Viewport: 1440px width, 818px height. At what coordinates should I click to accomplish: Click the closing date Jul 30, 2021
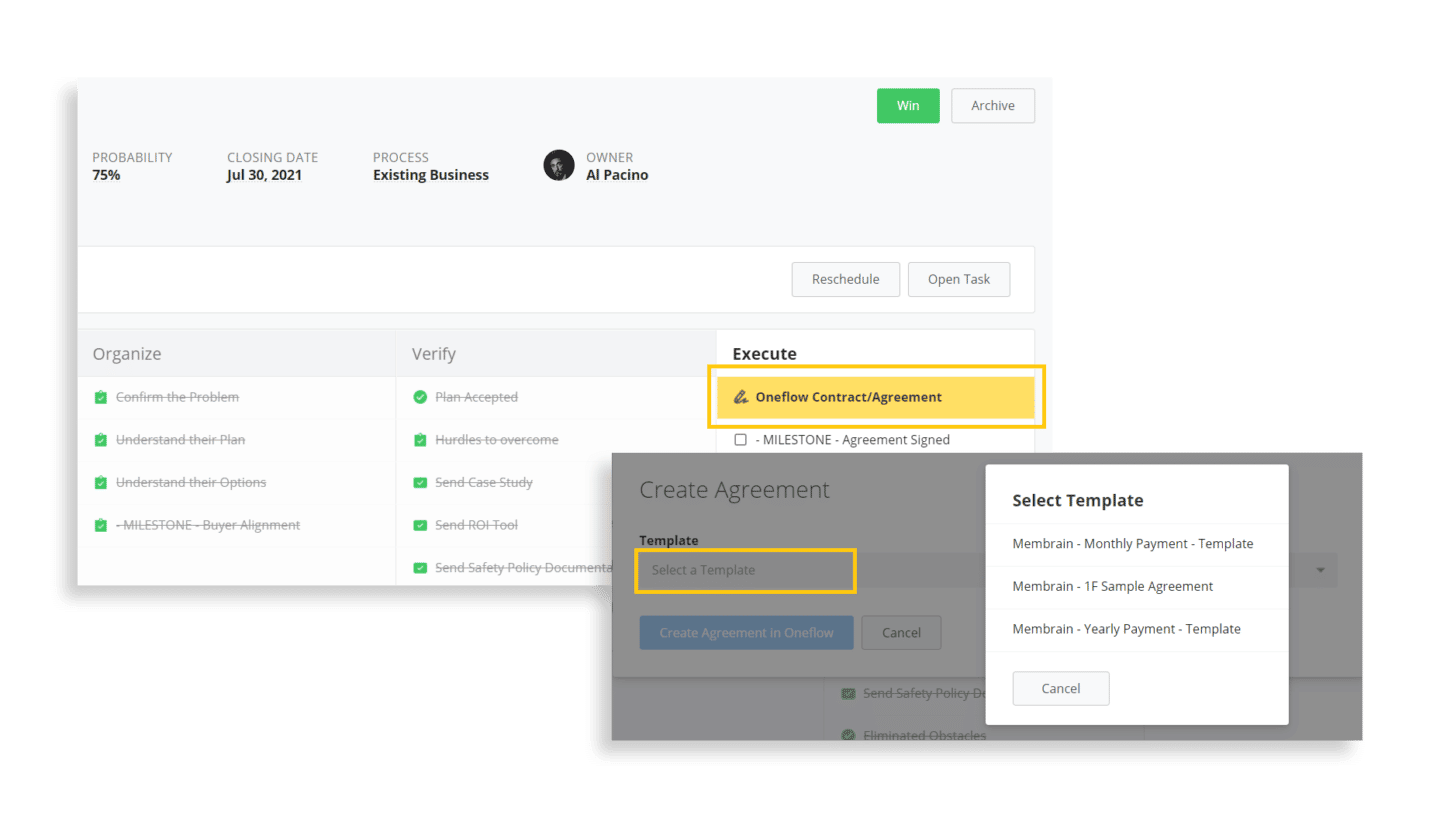pyautogui.click(x=264, y=175)
